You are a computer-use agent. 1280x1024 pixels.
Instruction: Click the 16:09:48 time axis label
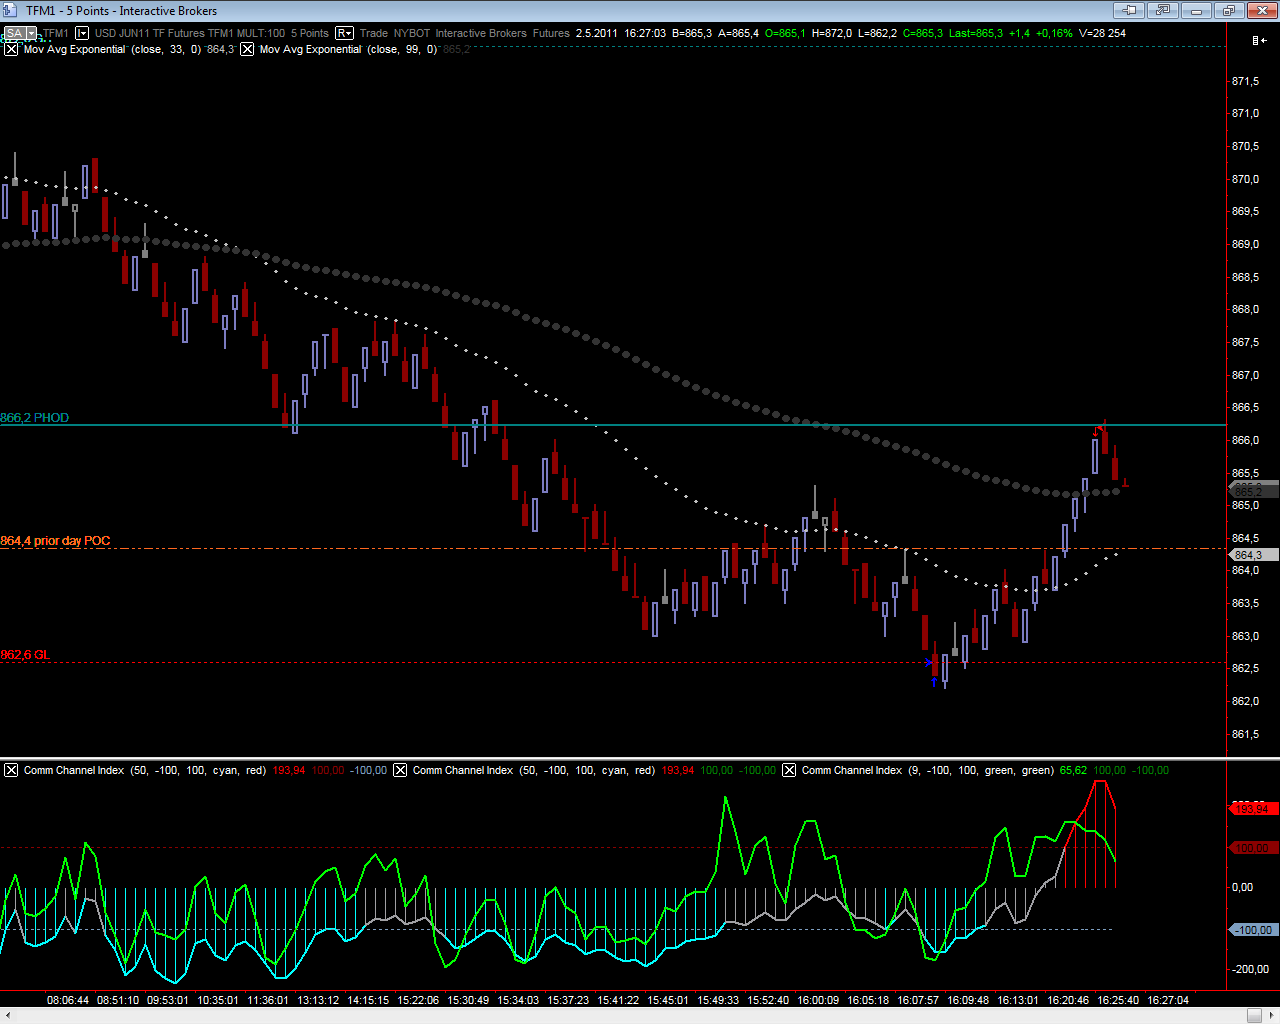tap(968, 1000)
